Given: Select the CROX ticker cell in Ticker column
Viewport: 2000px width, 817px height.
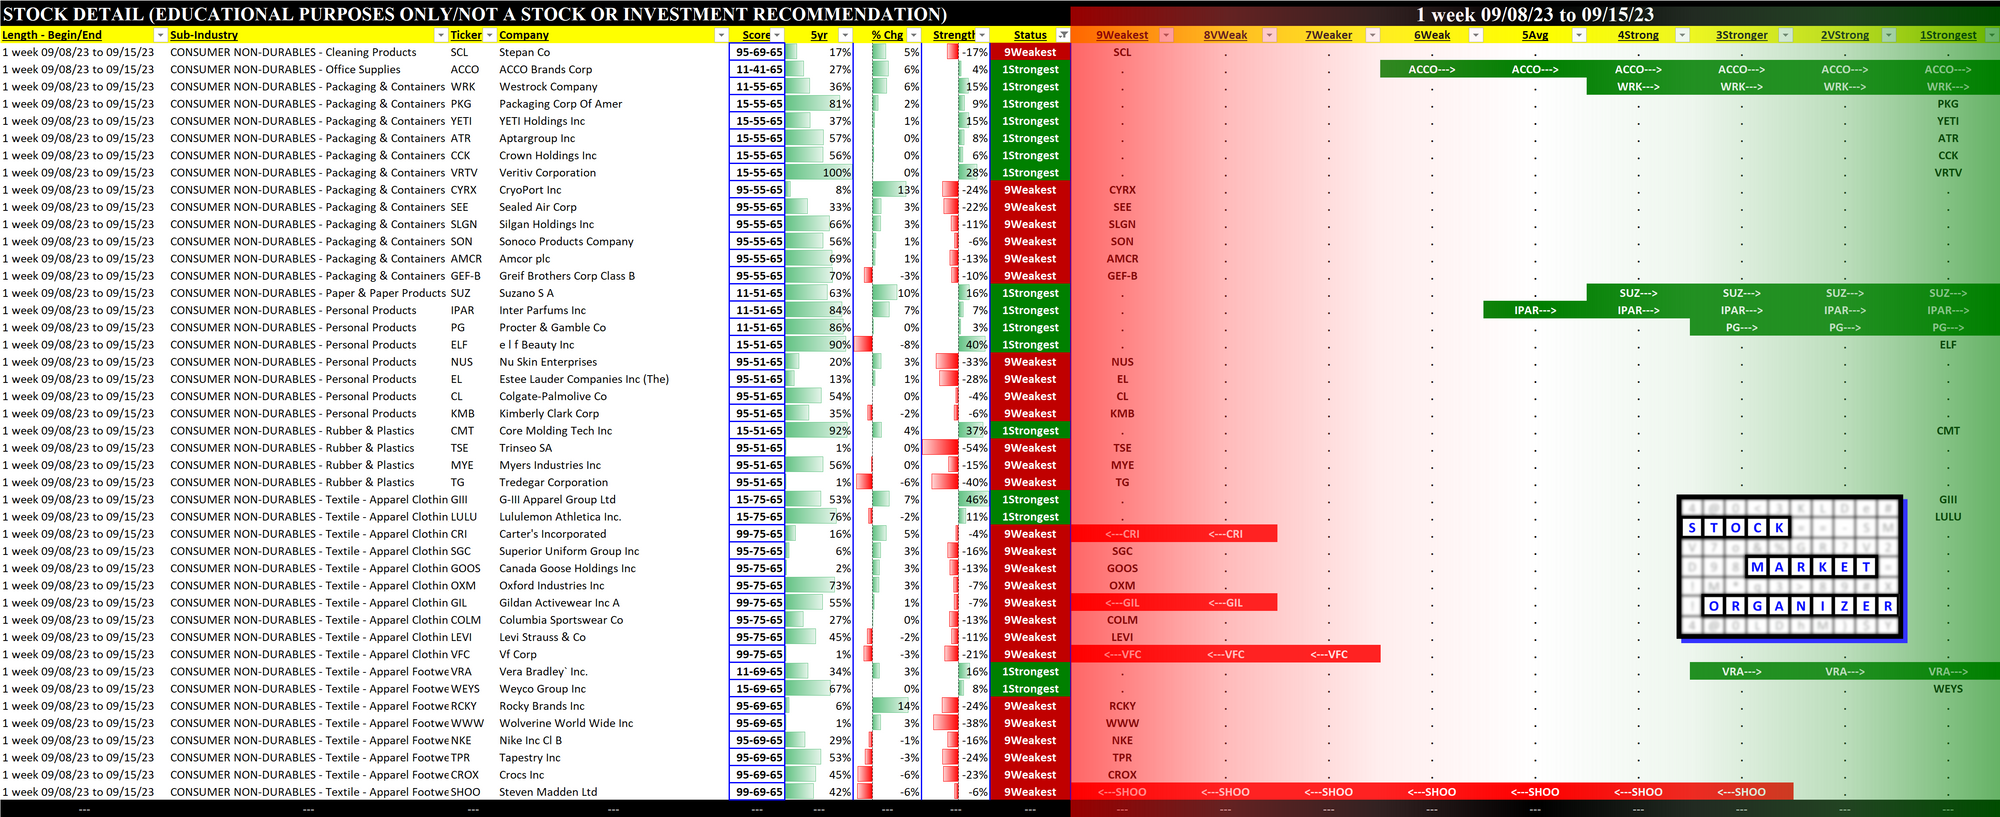Looking at the screenshot, I should [x=472, y=775].
